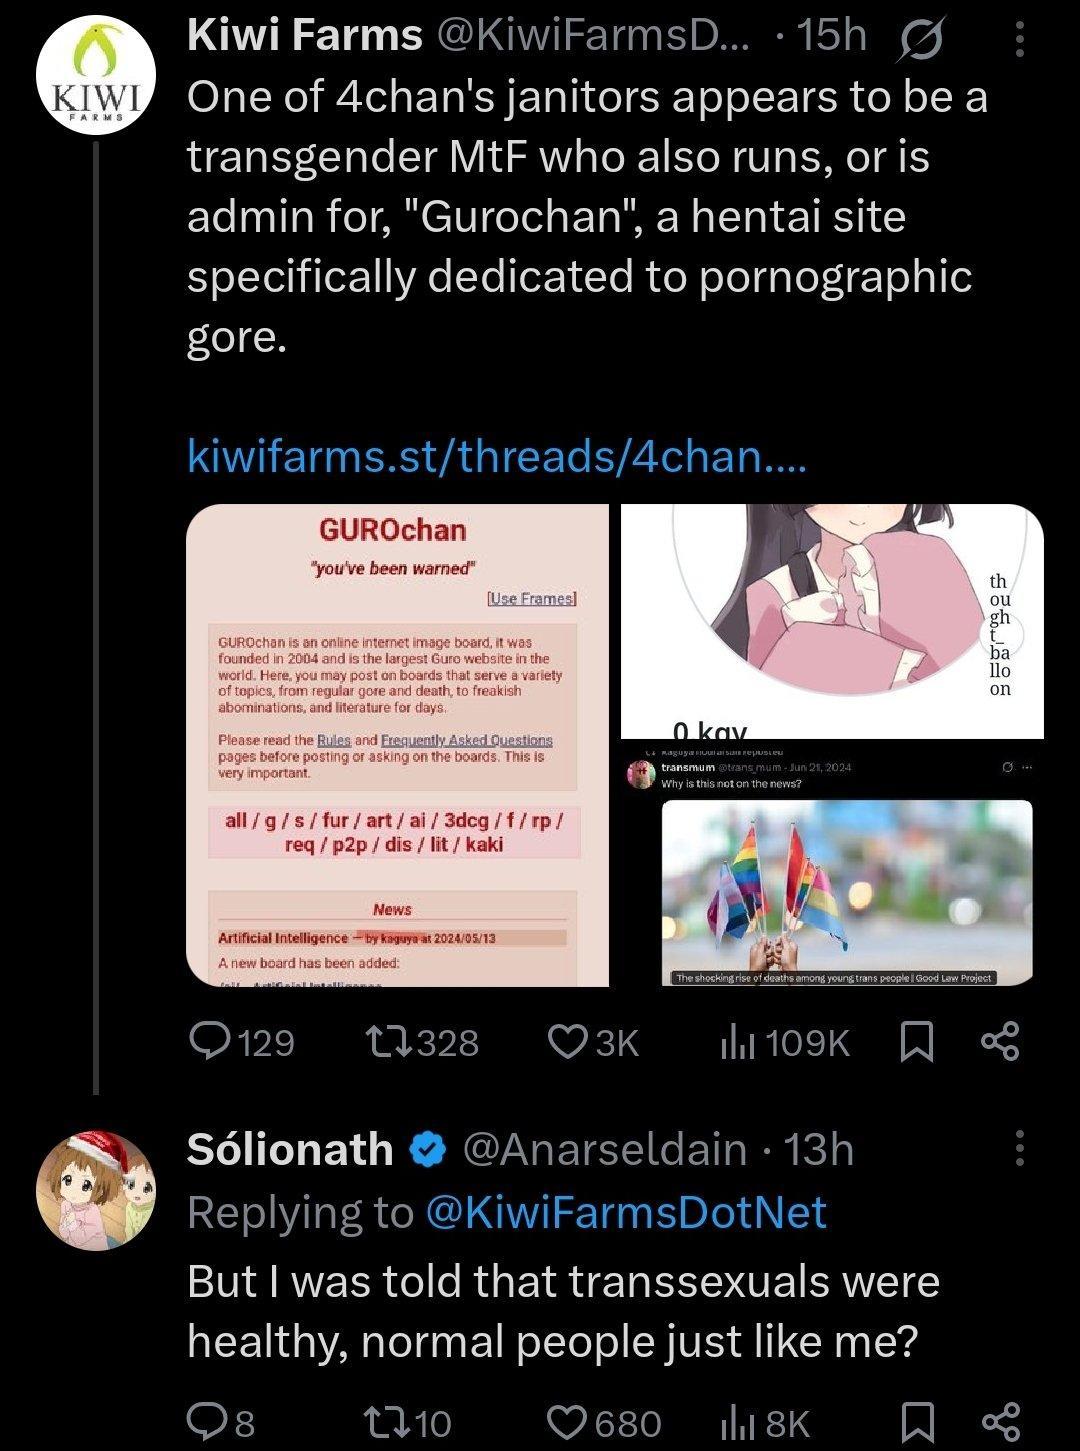Open the GUROchan screenshot image
1080x1451 pixels.
[x=398, y=745]
